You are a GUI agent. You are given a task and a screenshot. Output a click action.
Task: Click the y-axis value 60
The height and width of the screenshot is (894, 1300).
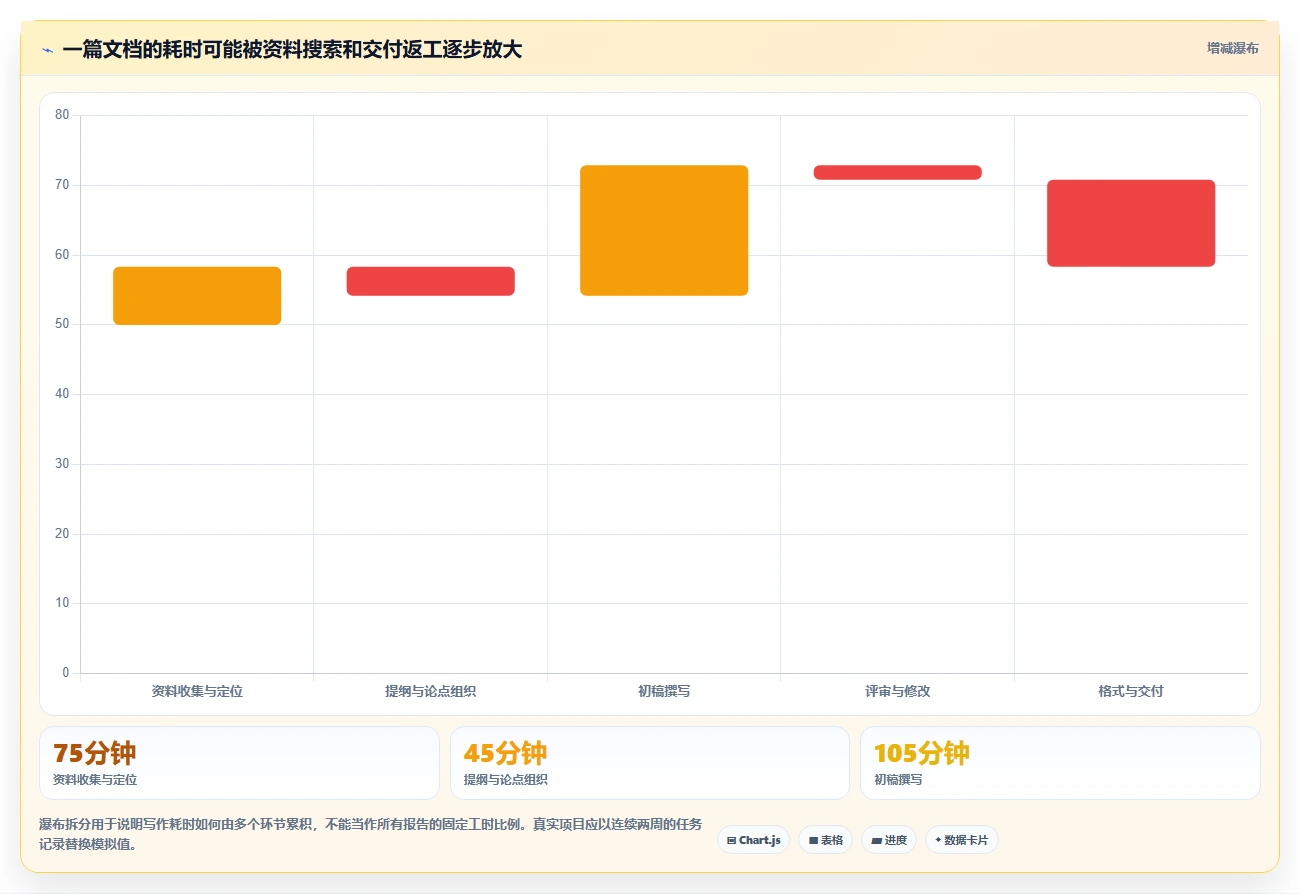click(62, 255)
